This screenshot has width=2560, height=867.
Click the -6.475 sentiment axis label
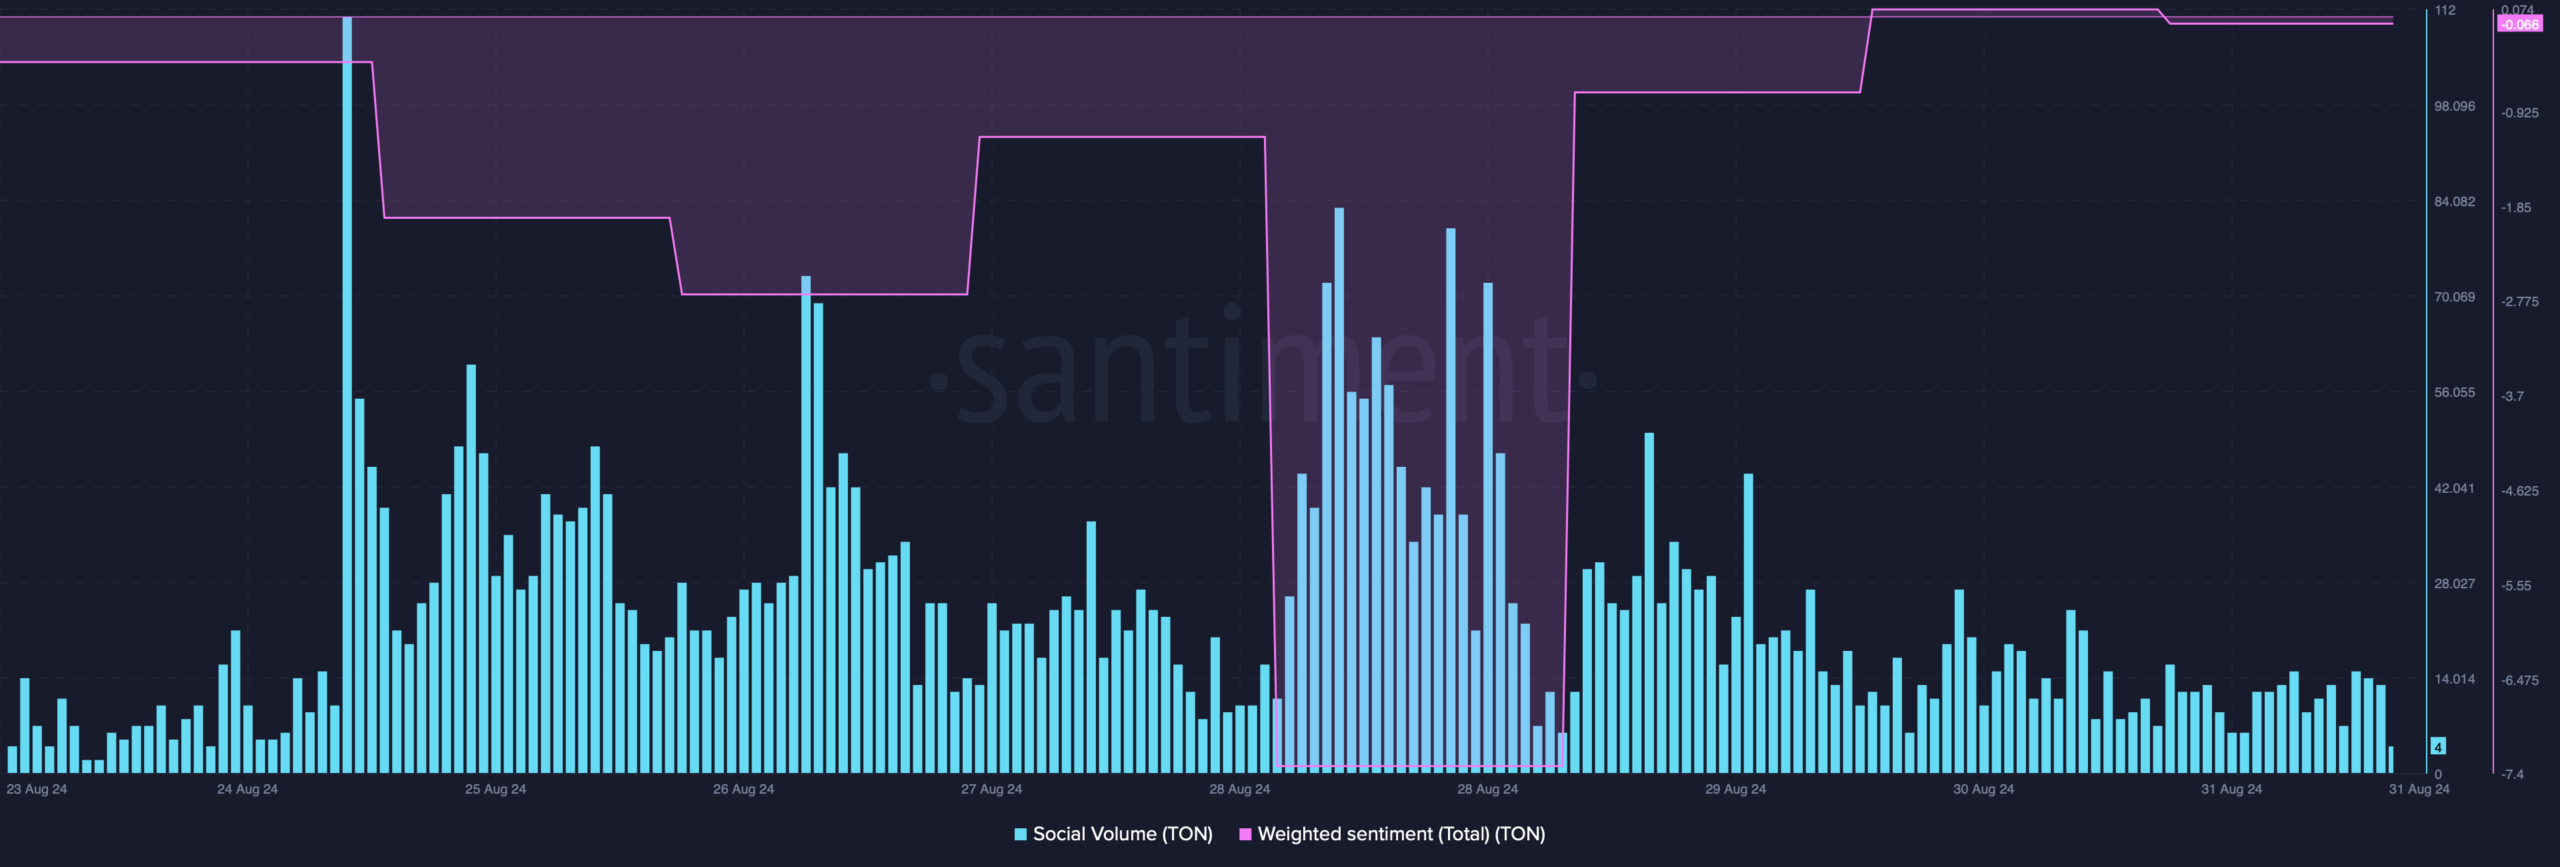click(x=2520, y=680)
